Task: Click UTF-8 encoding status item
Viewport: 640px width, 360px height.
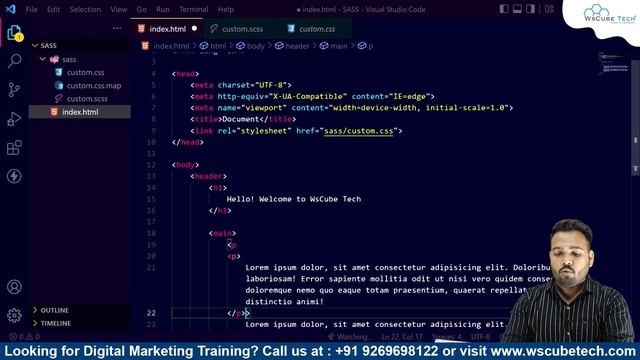Action: (480, 337)
